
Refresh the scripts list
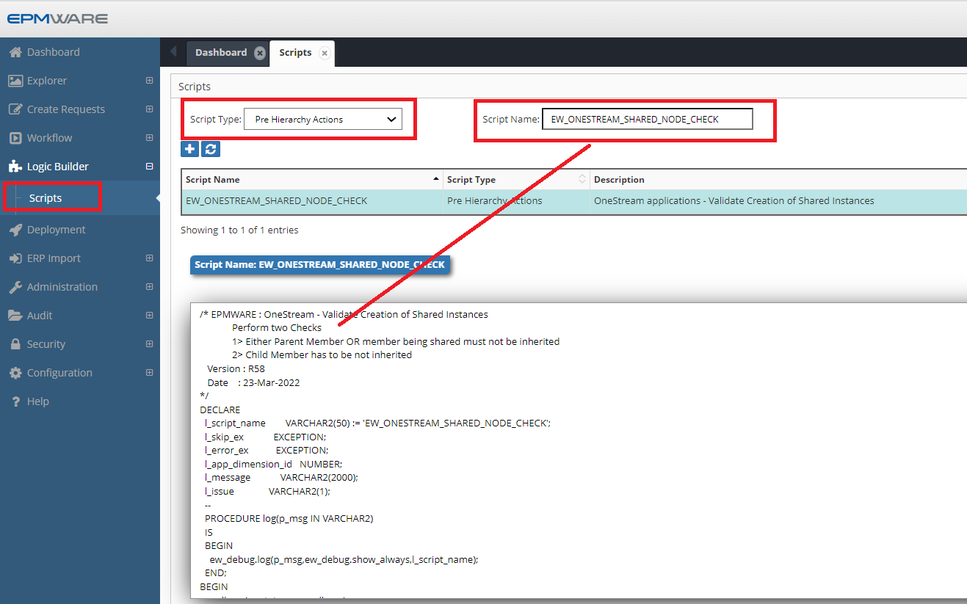coord(210,148)
